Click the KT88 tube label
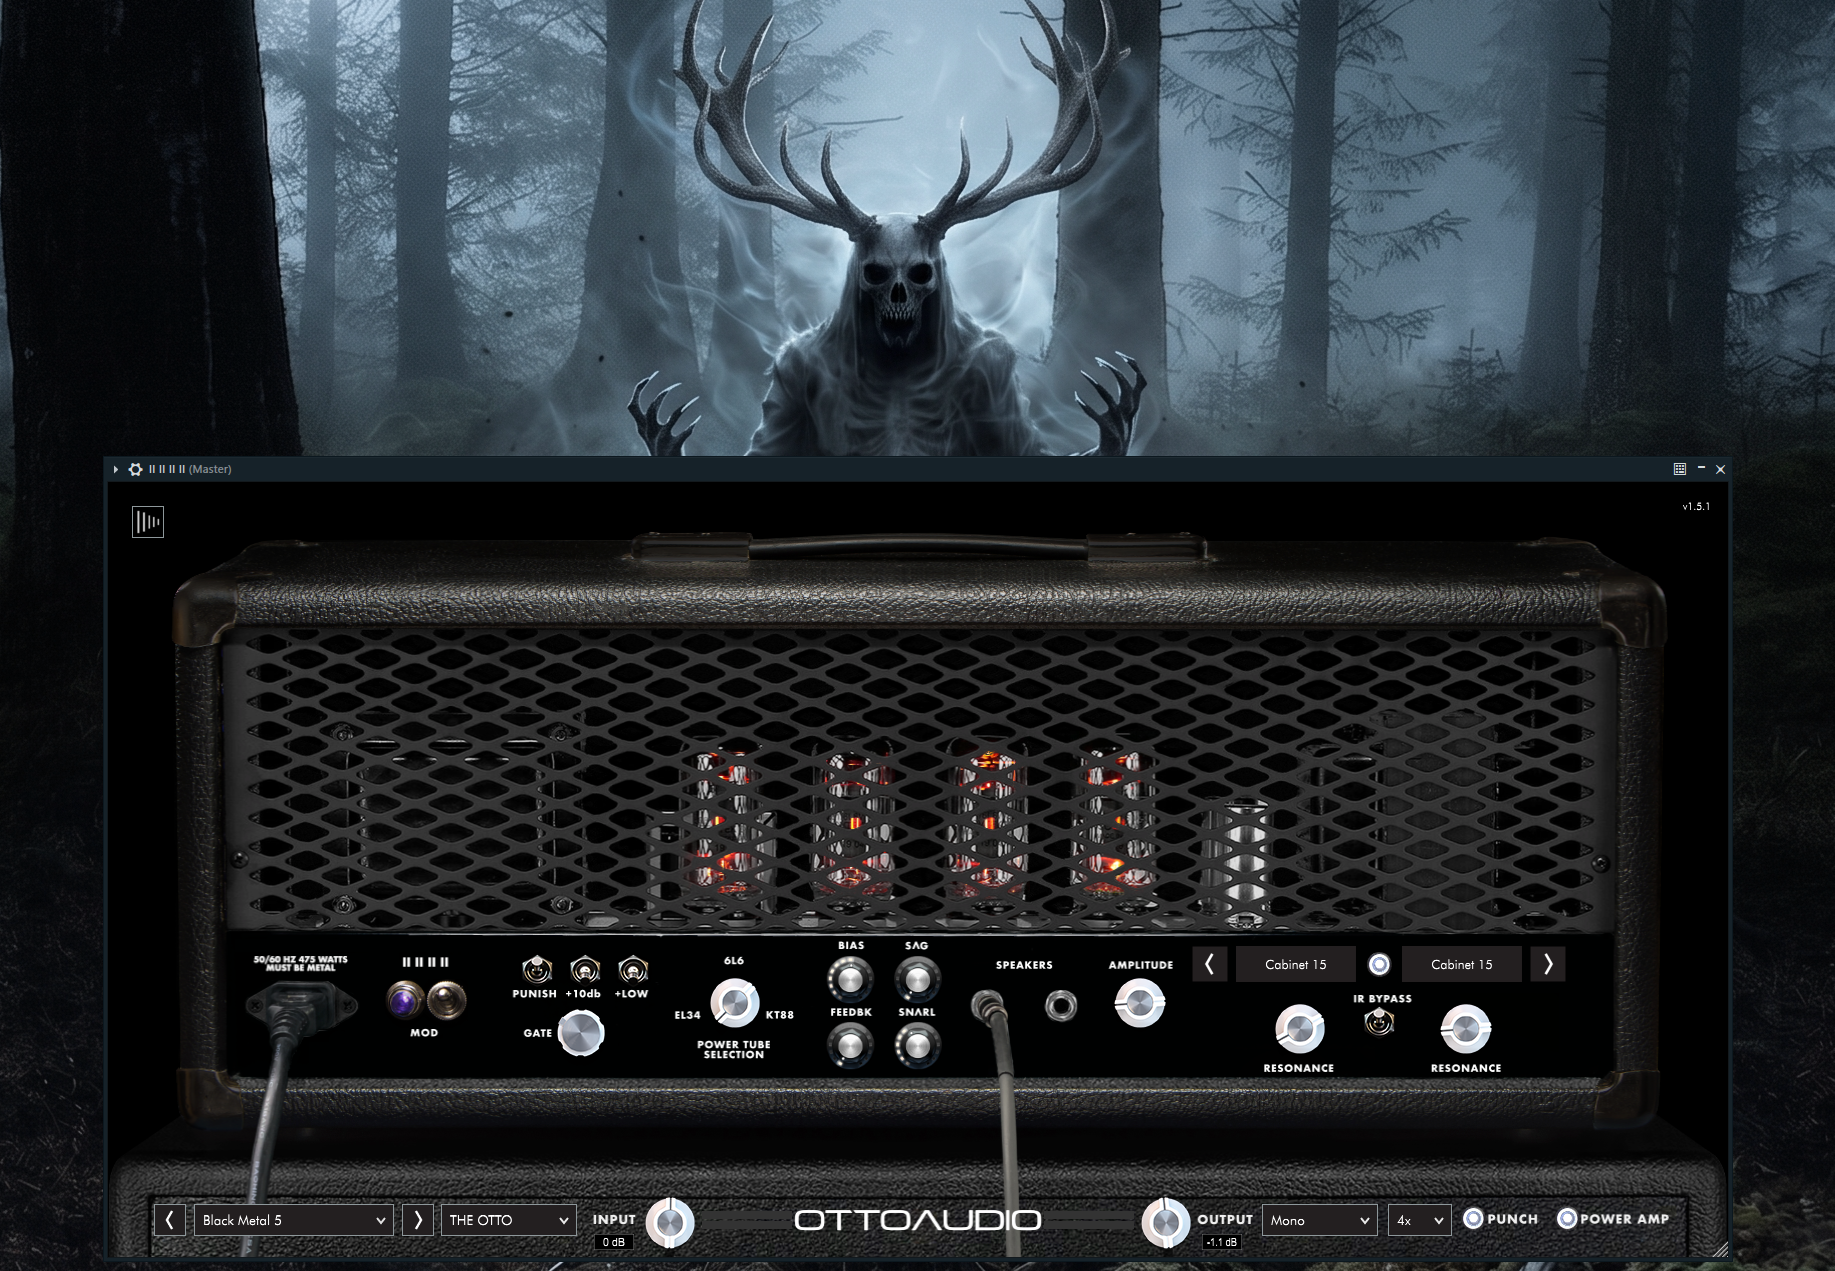 pos(780,1015)
